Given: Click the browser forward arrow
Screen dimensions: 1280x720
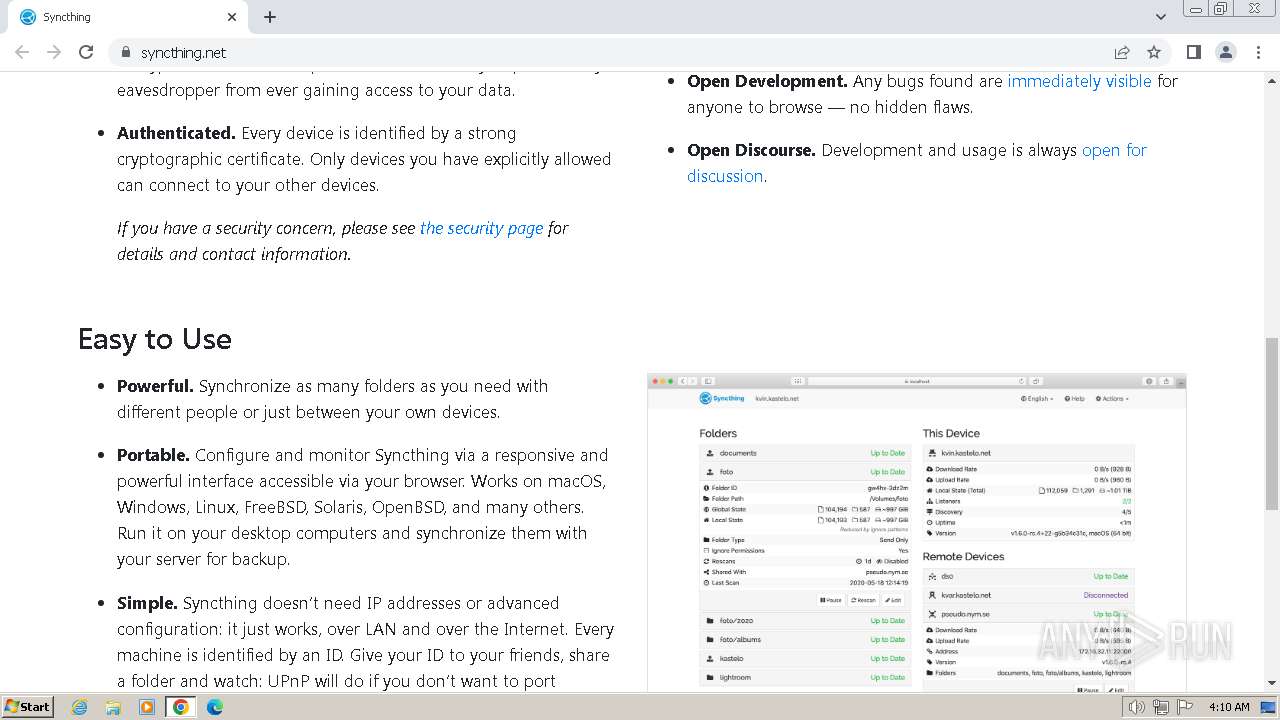Looking at the screenshot, I should coord(54,52).
